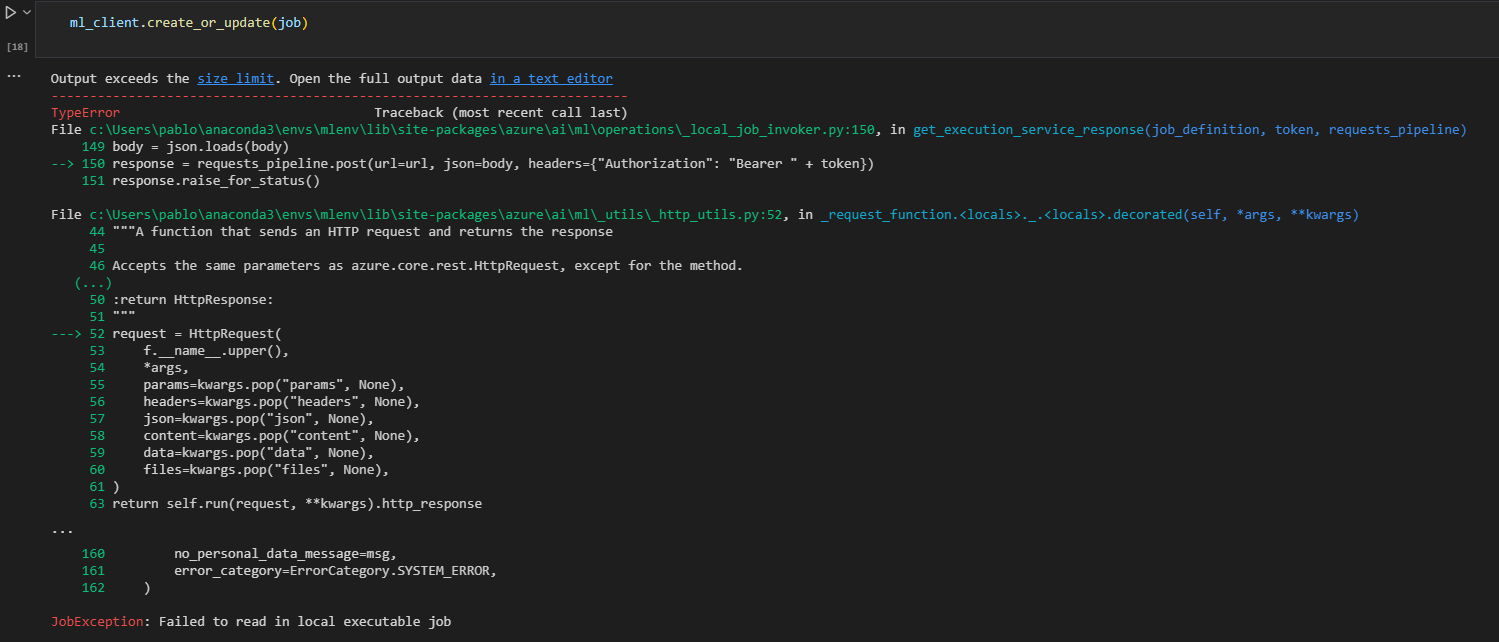This screenshot has height=642, width=1499.
Task: Open full output 'in a text editor'
Action: click(x=551, y=78)
